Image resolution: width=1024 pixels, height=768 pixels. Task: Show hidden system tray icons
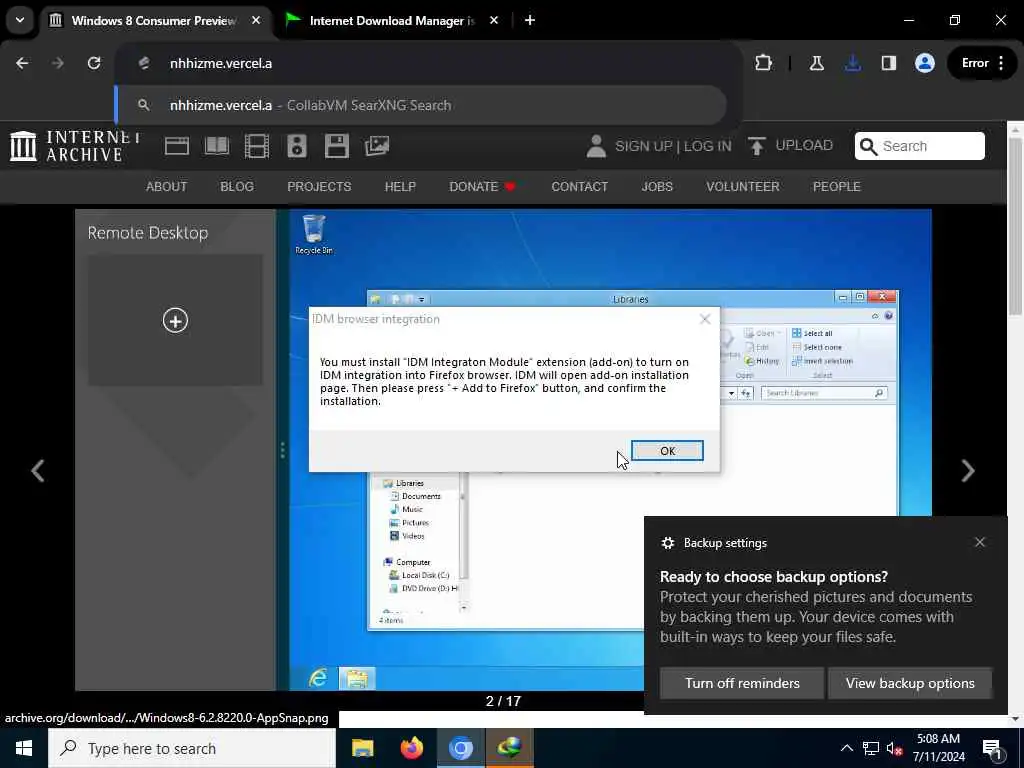click(846, 748)
